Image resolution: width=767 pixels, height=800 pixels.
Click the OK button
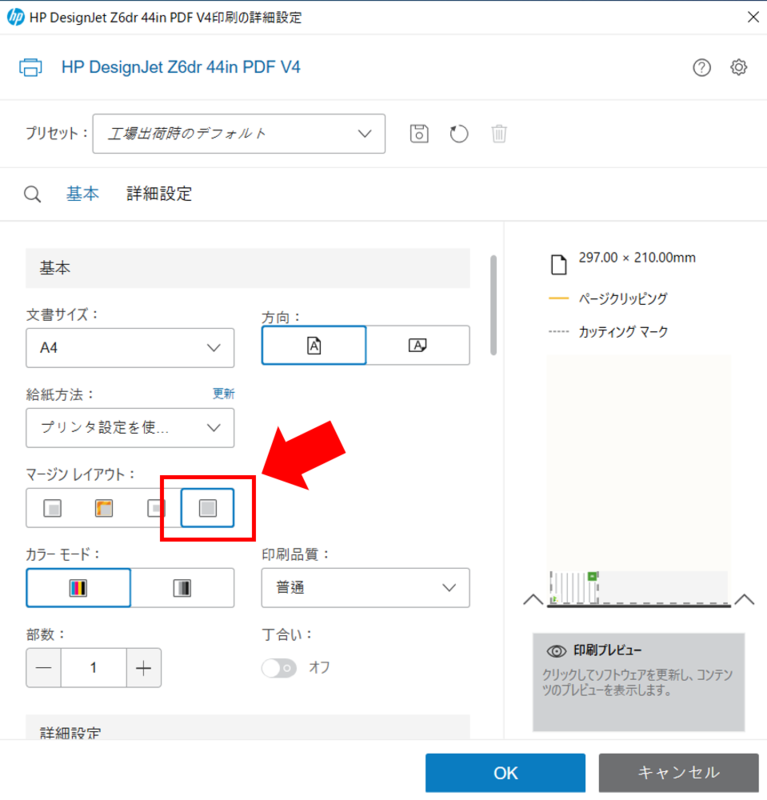505,772
